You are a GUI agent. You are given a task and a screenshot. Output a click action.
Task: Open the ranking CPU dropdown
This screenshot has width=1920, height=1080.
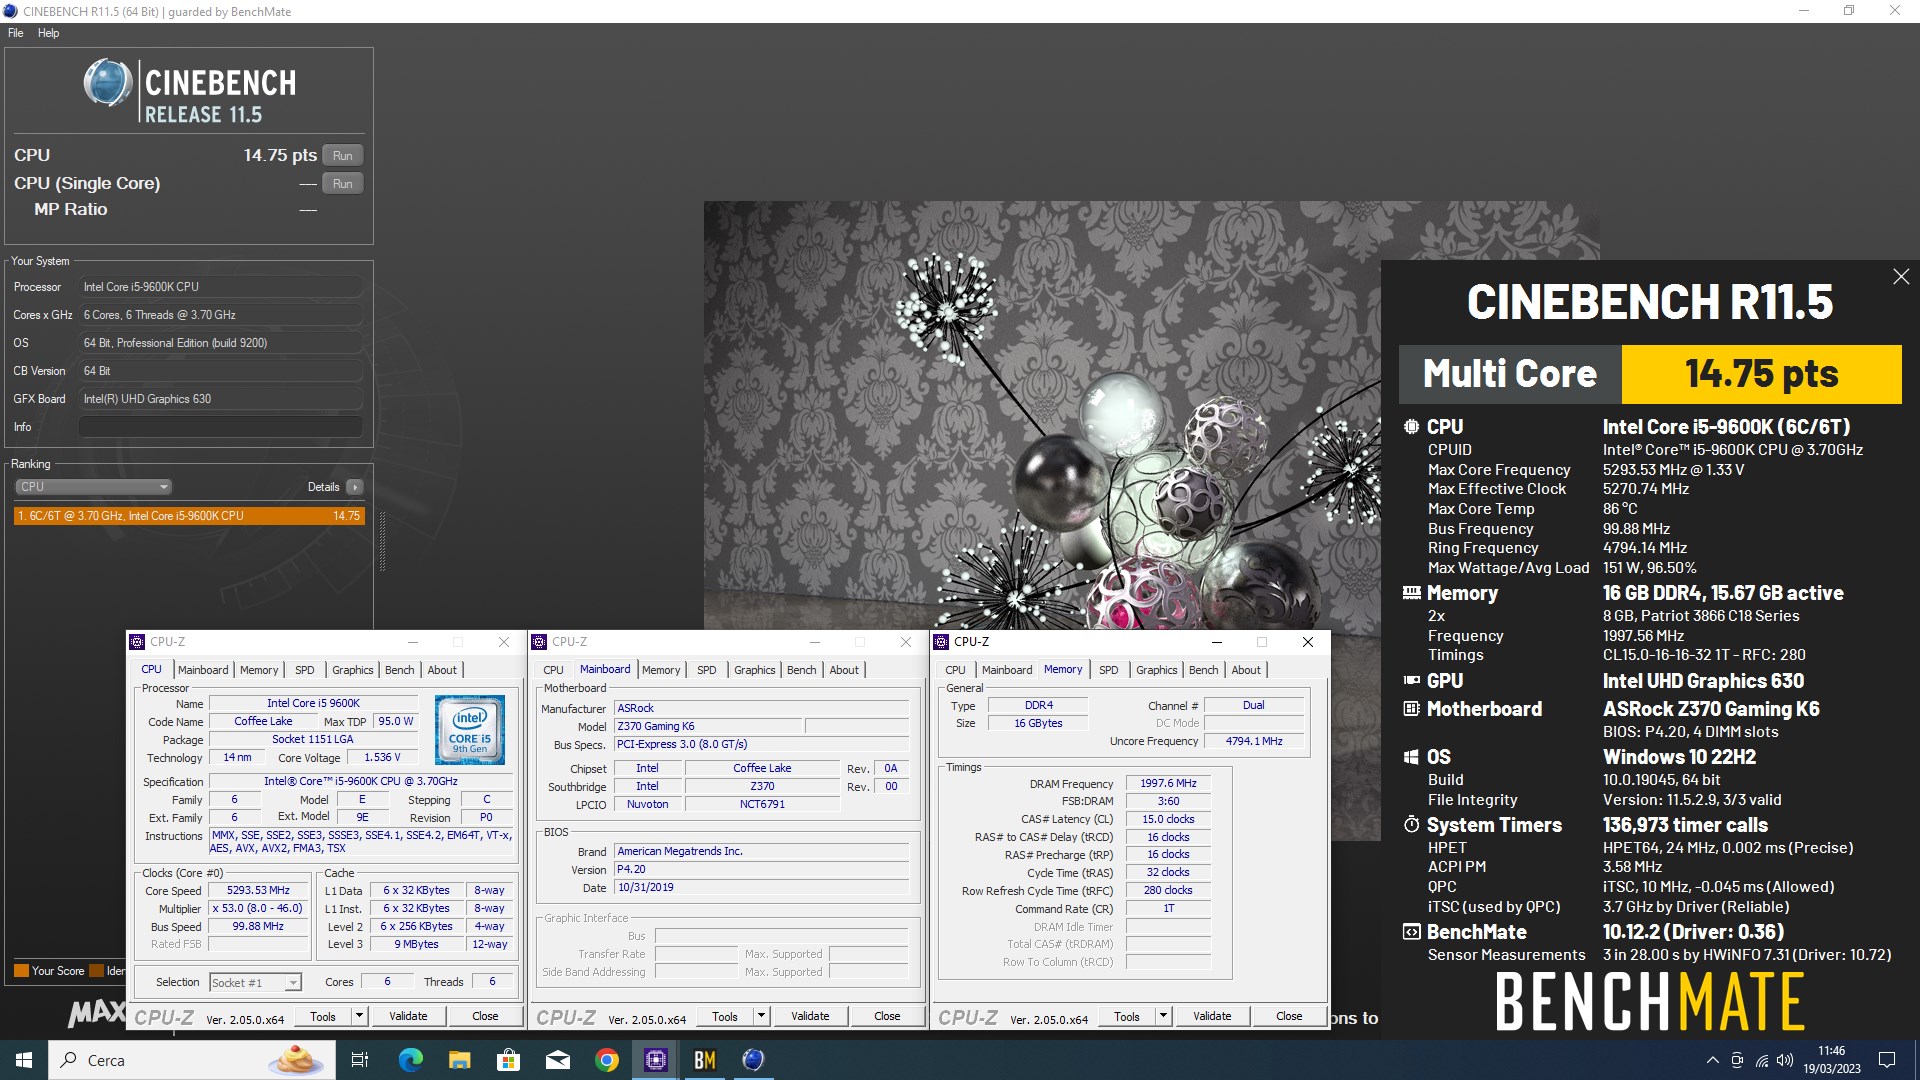pyautogui.click(x=93, y=487)
